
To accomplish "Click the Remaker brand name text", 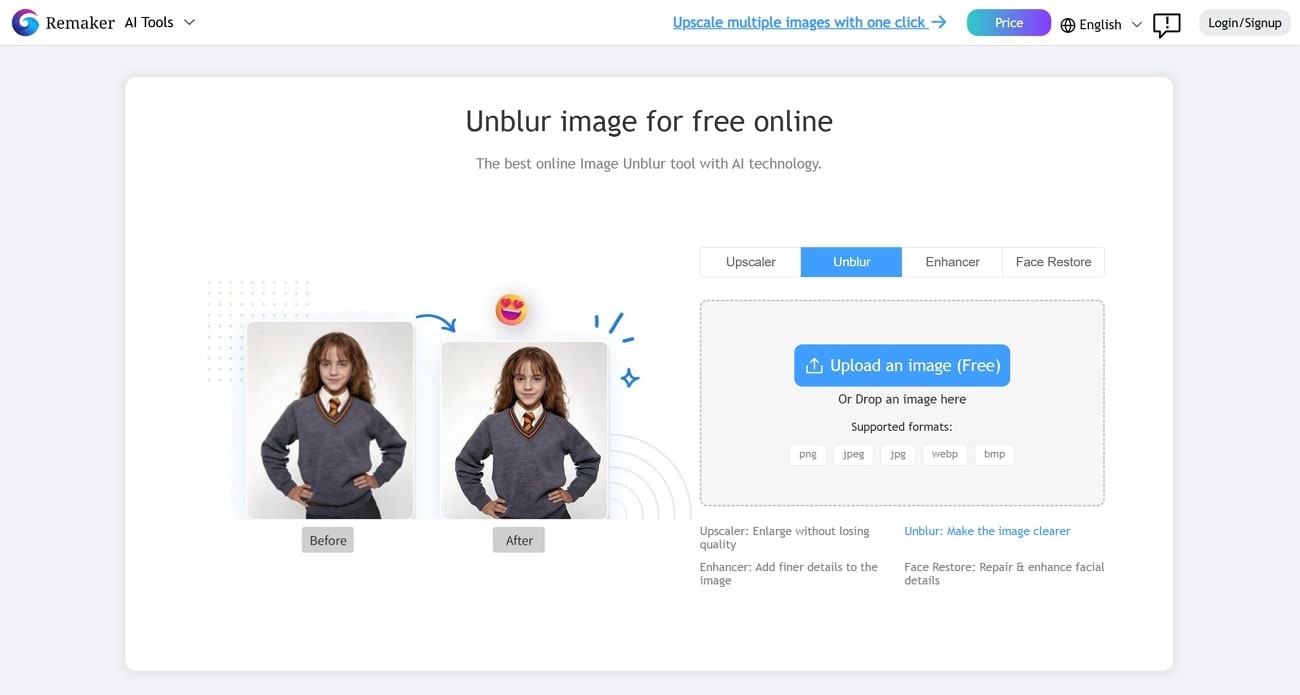I will coord(80,22).
